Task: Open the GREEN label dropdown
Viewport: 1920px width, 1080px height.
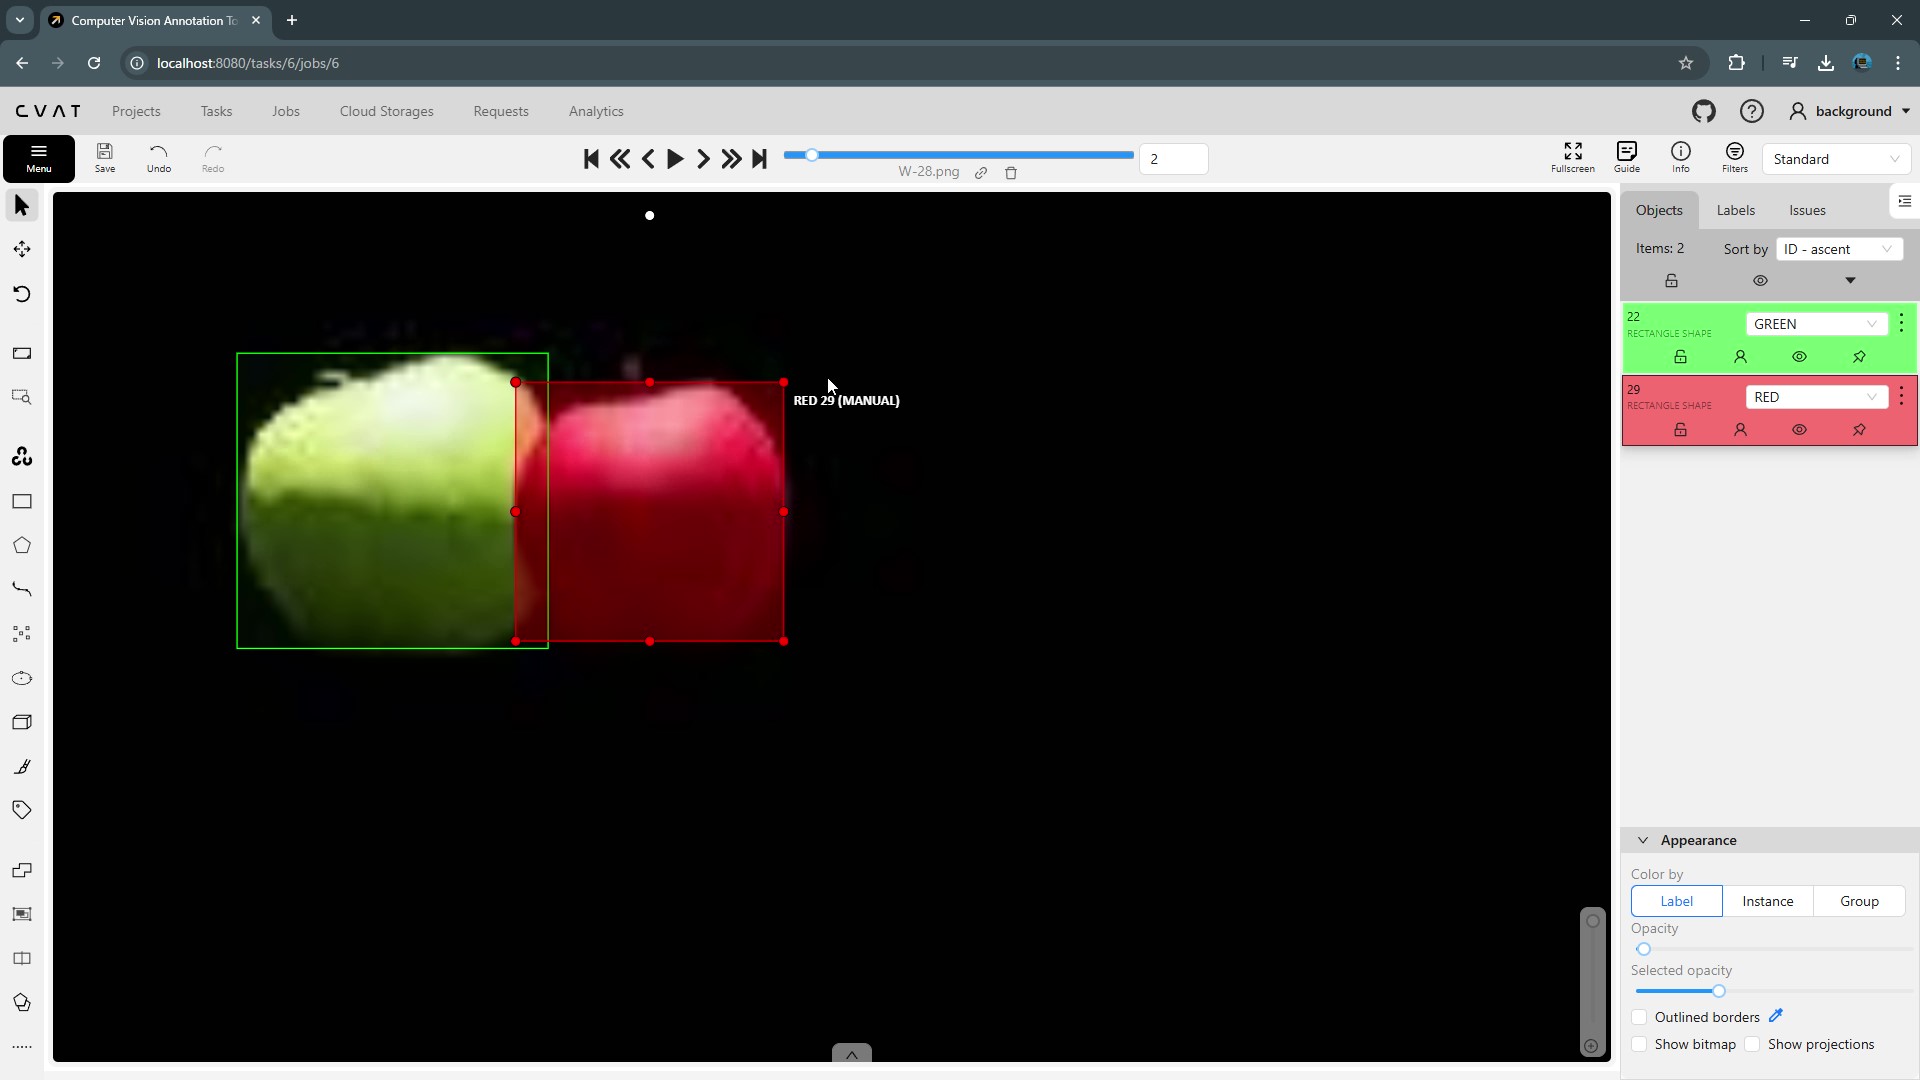Action: [1816, 323]
